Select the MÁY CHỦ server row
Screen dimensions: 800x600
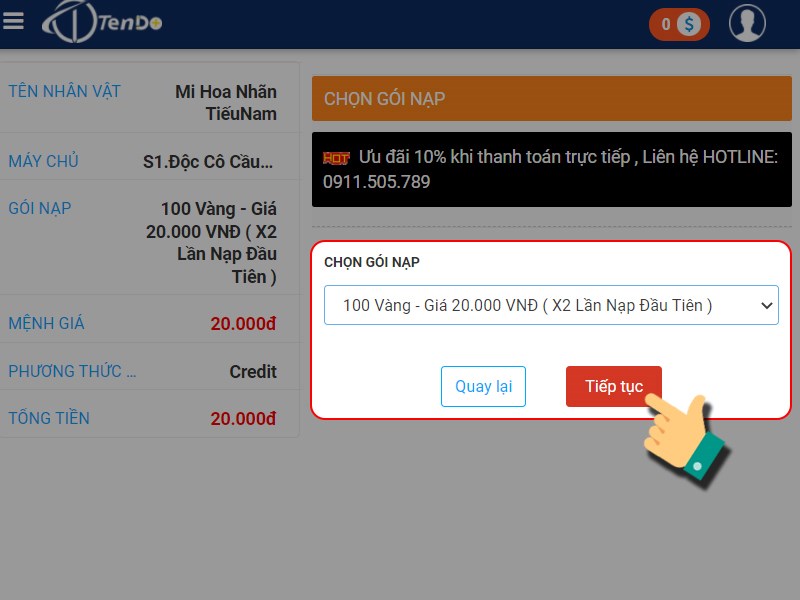click(x=149, y=161)
